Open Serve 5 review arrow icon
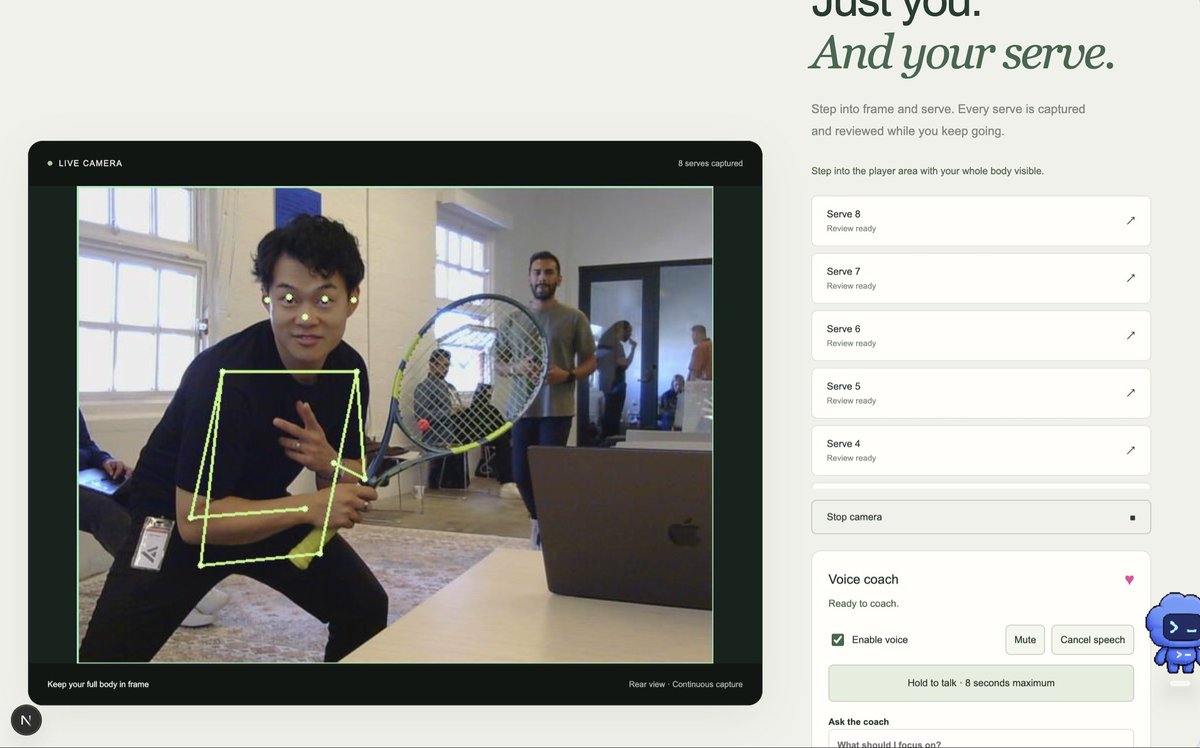Image resolution: width=1200 pixels, height=748 pixels. pos(1131,393)
